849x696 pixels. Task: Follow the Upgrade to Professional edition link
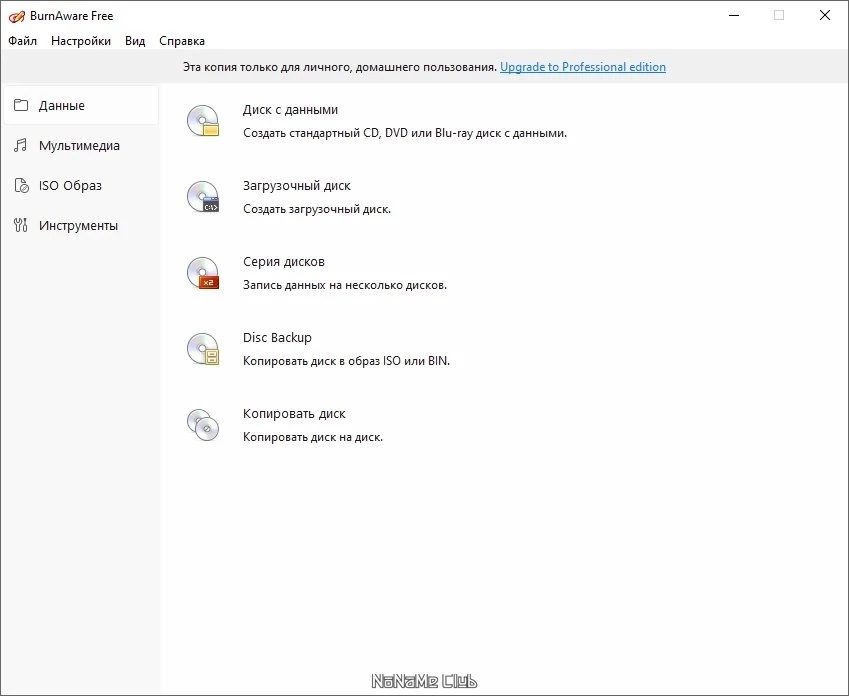point(583,67)
